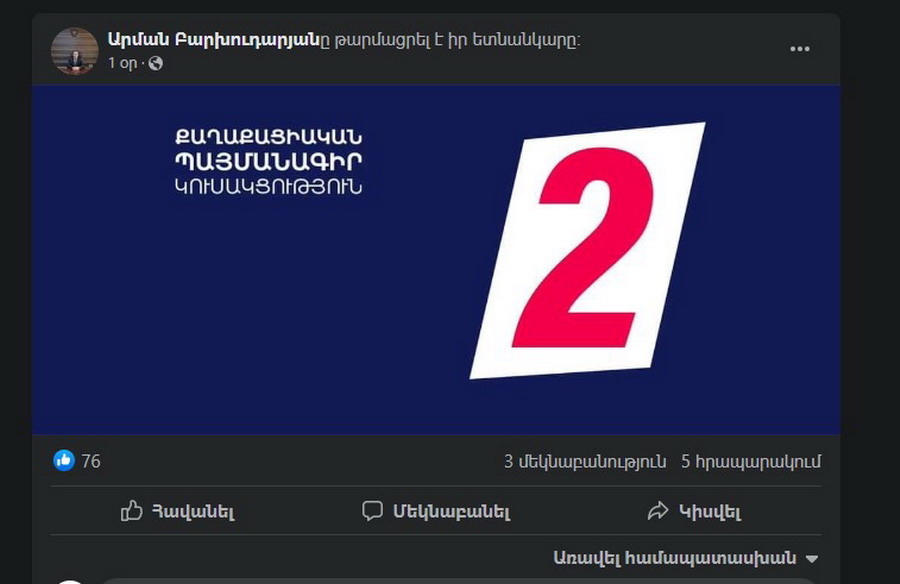The width and height of the screenshot is (900, 584).
Task: Click the '1 օր' post timestamp
Action: point(123,63)
